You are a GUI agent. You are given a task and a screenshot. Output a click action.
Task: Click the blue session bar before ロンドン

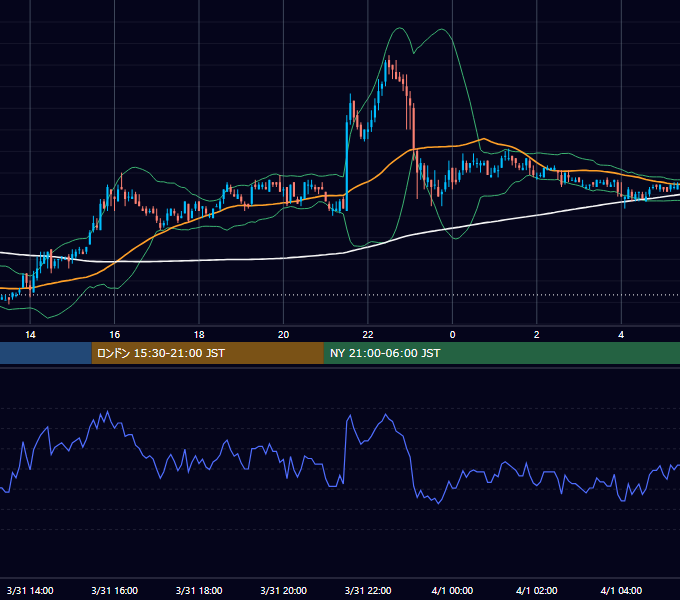pos(46,353)
